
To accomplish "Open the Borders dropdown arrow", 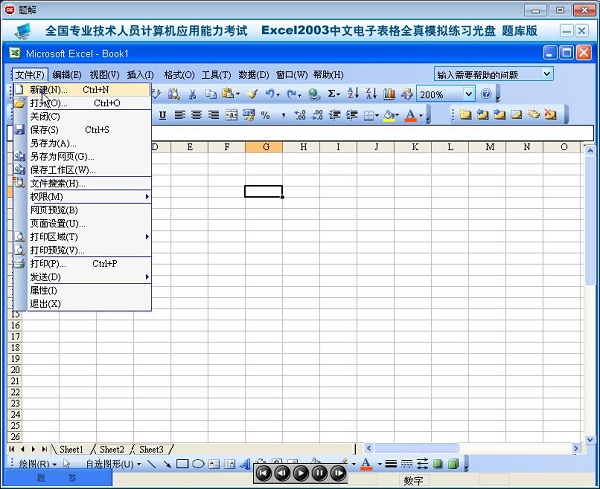I will point(377,115).
